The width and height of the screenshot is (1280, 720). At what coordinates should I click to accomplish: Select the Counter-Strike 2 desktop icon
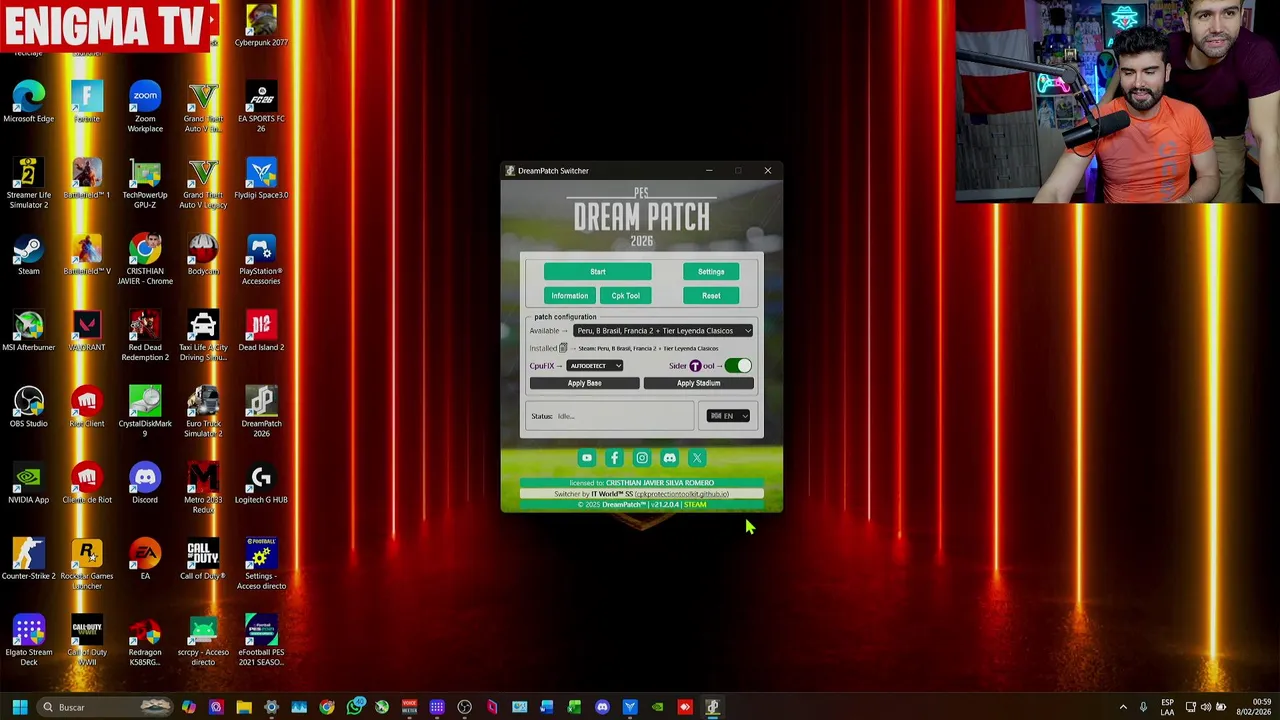[28, 559]
